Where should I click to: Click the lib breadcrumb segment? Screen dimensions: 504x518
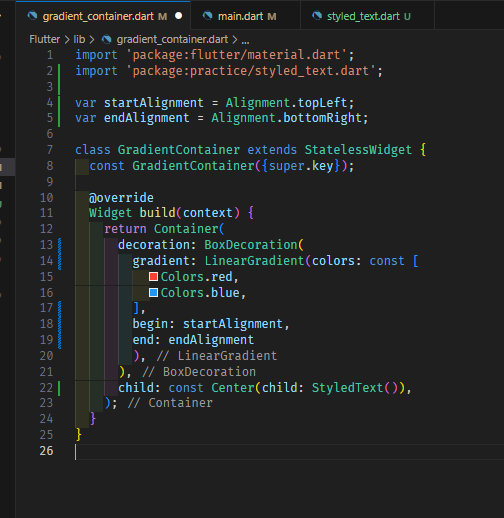[x=79, y=39]
